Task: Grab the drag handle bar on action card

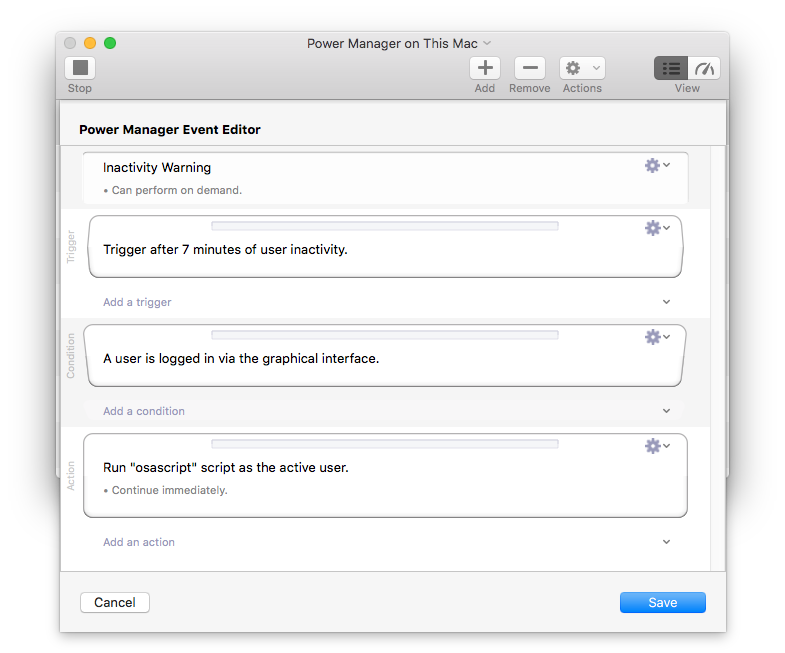Action: pos(384,444)
